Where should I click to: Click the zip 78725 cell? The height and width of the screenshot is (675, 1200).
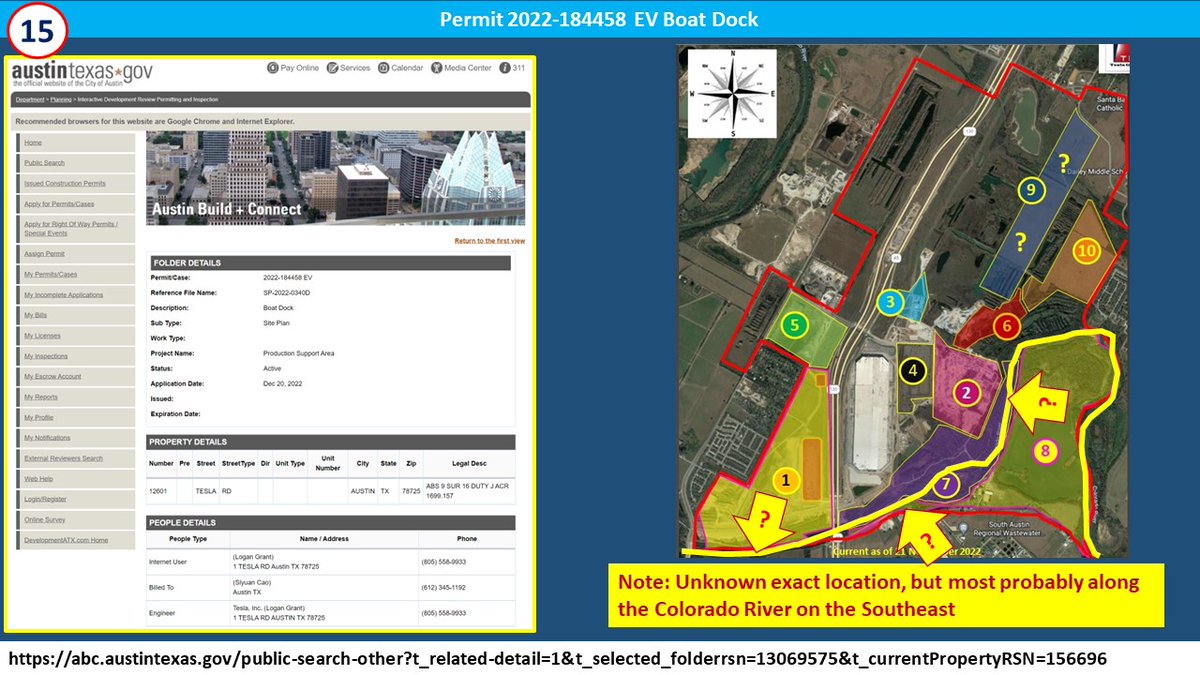pos(412,491)
